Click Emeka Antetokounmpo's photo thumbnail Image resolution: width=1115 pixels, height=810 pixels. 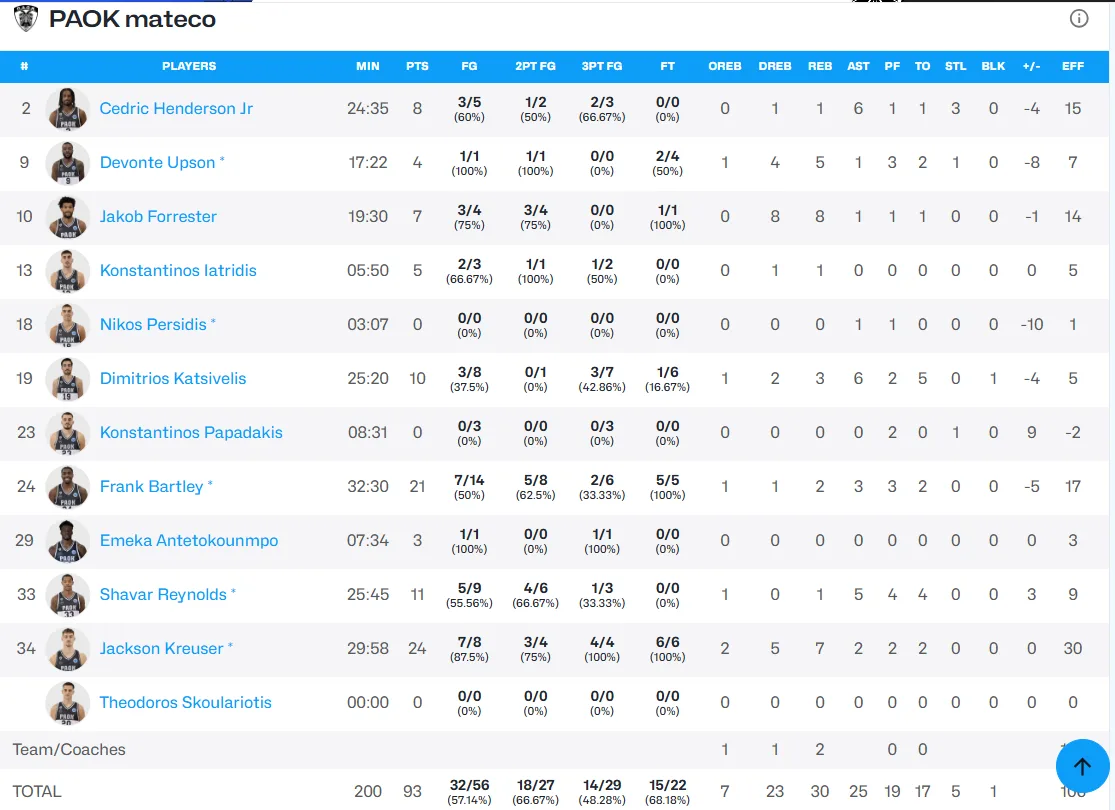point(68,541)
